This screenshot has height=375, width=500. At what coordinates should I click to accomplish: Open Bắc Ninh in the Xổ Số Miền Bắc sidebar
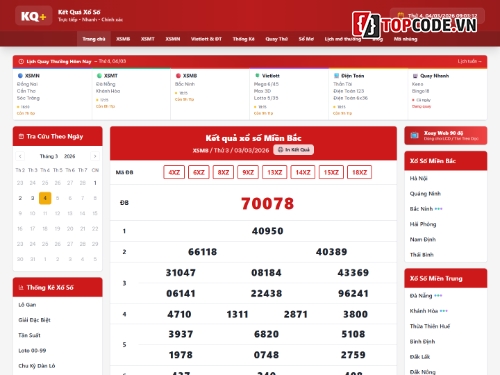[421, 209]
